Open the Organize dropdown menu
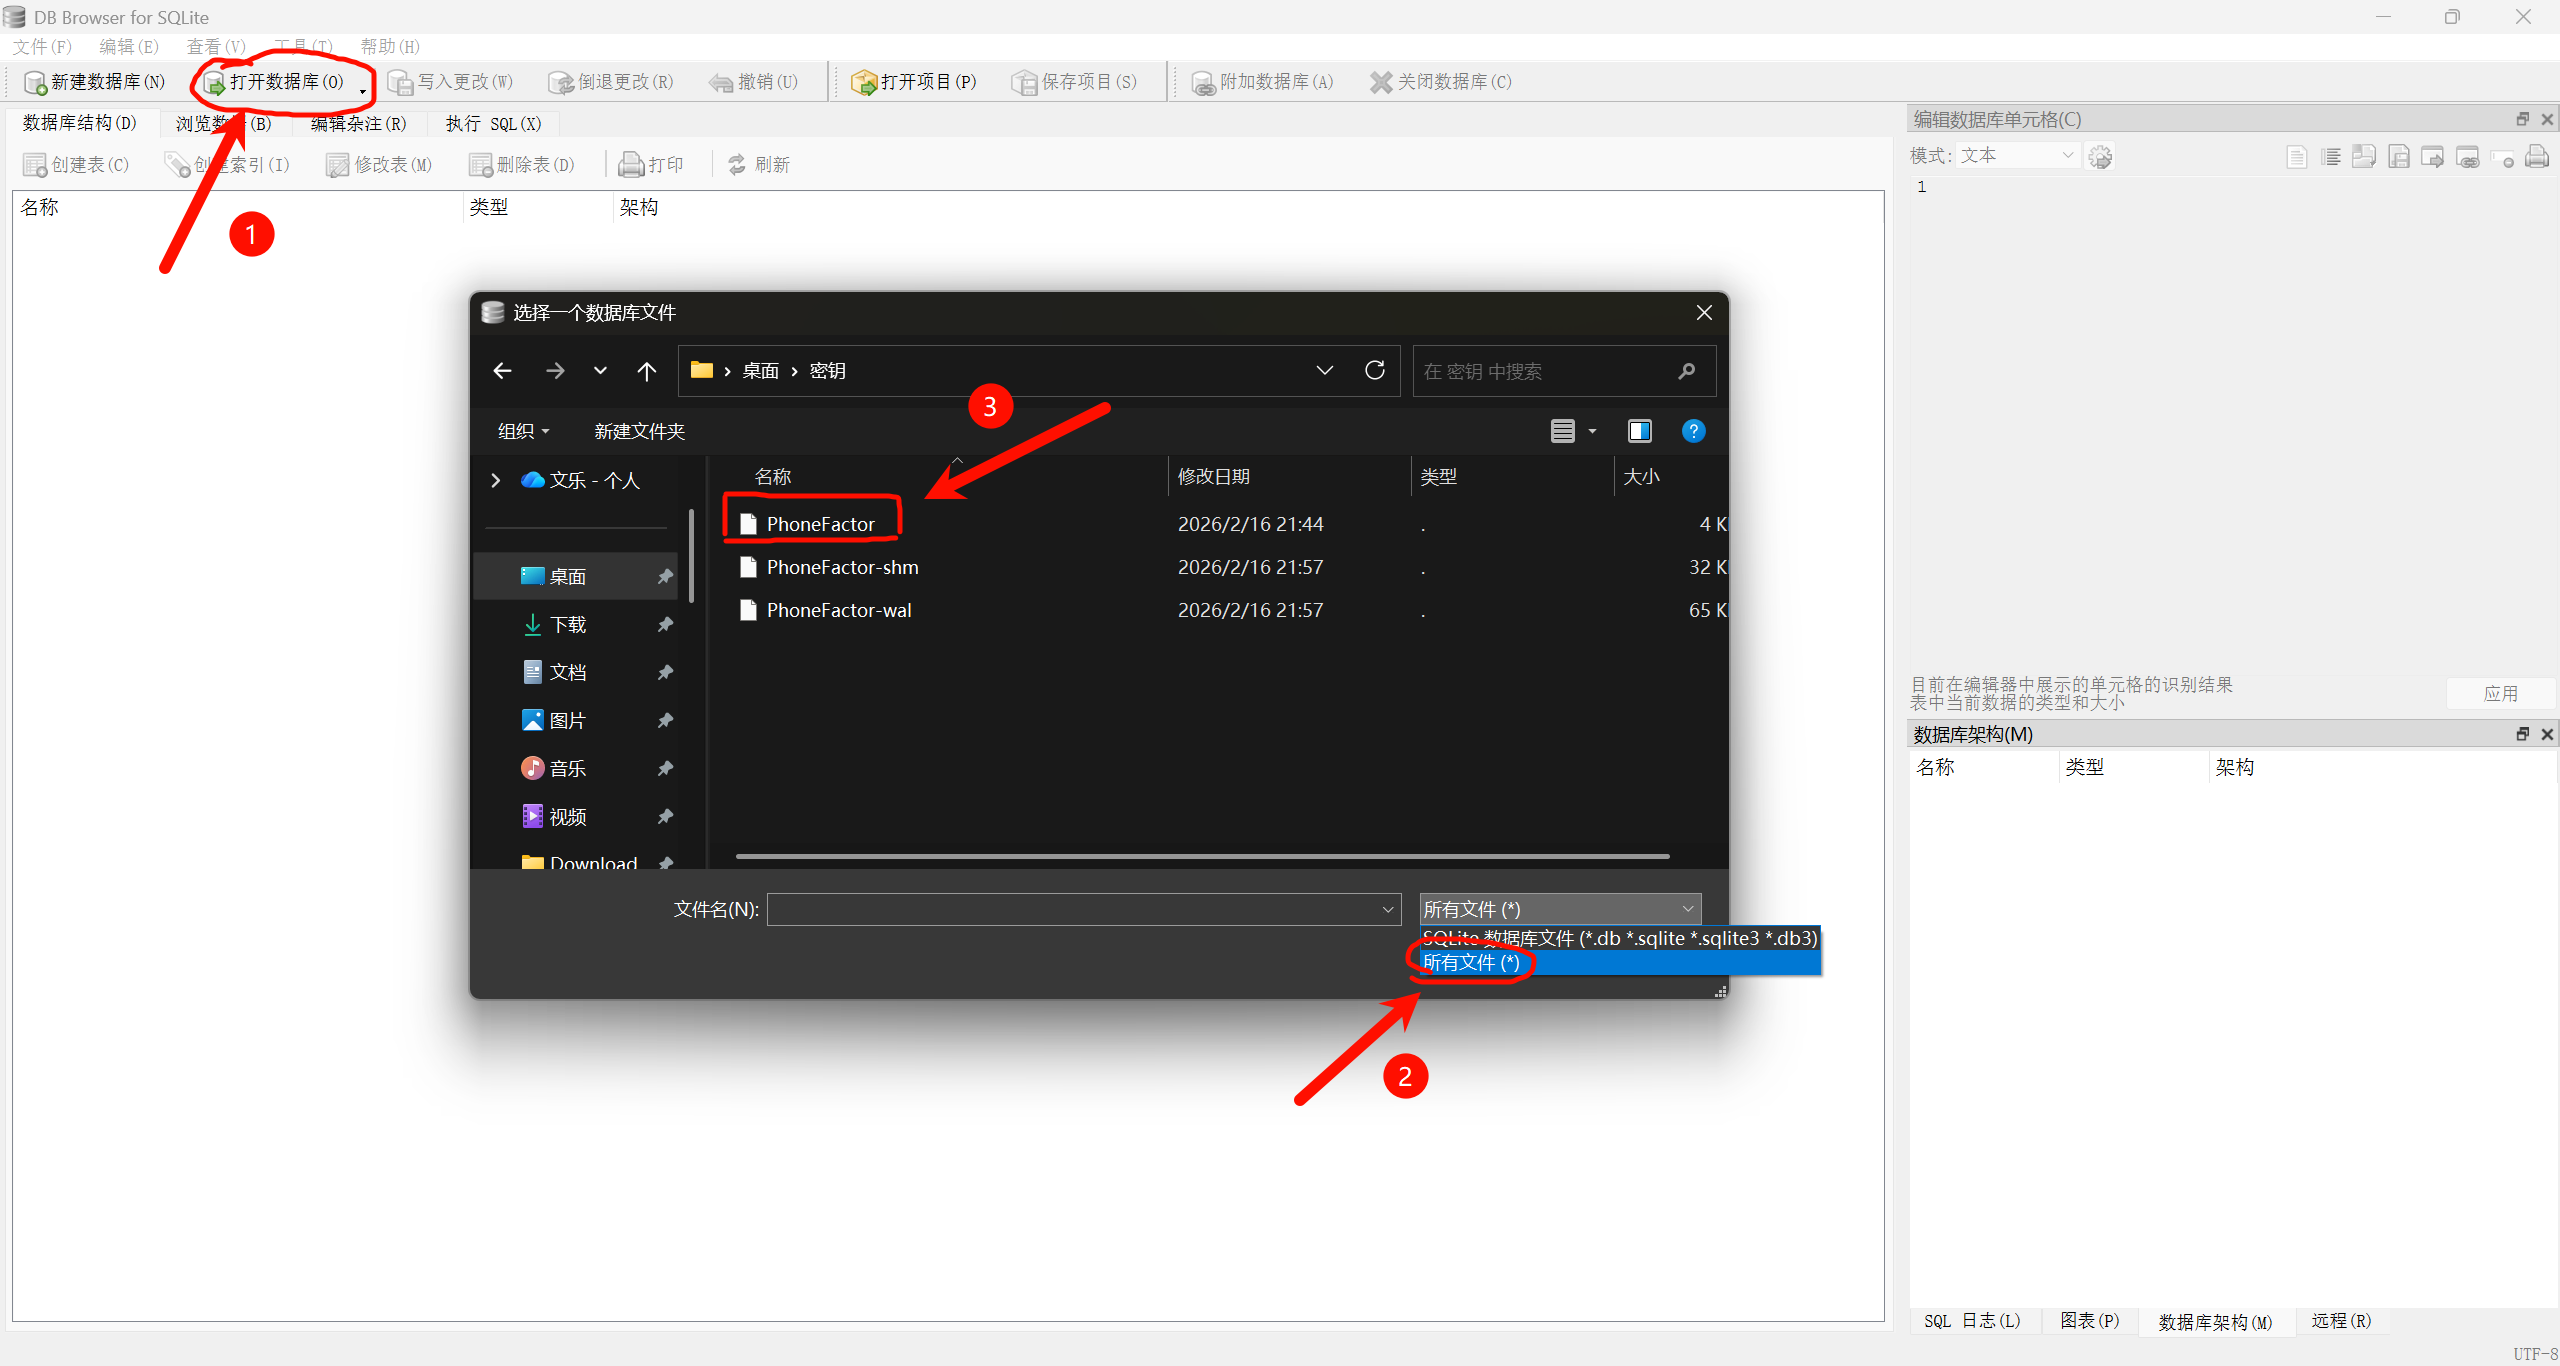Screen dimensions: 2560x1366 coord(523,431)
